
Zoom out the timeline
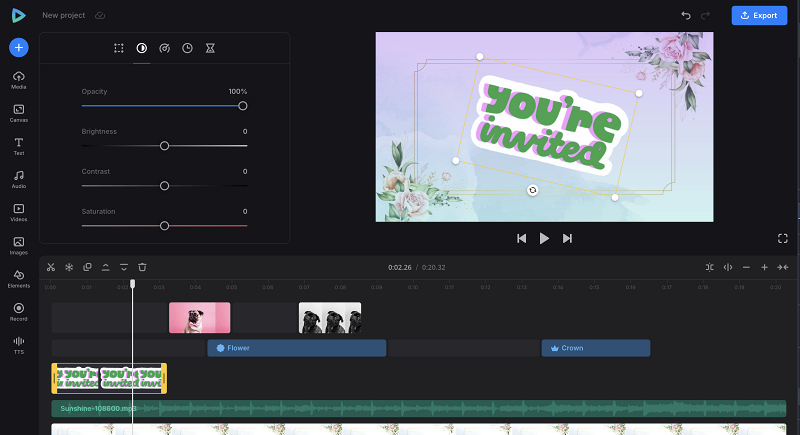pyautogui.click(x=746, y=267)
